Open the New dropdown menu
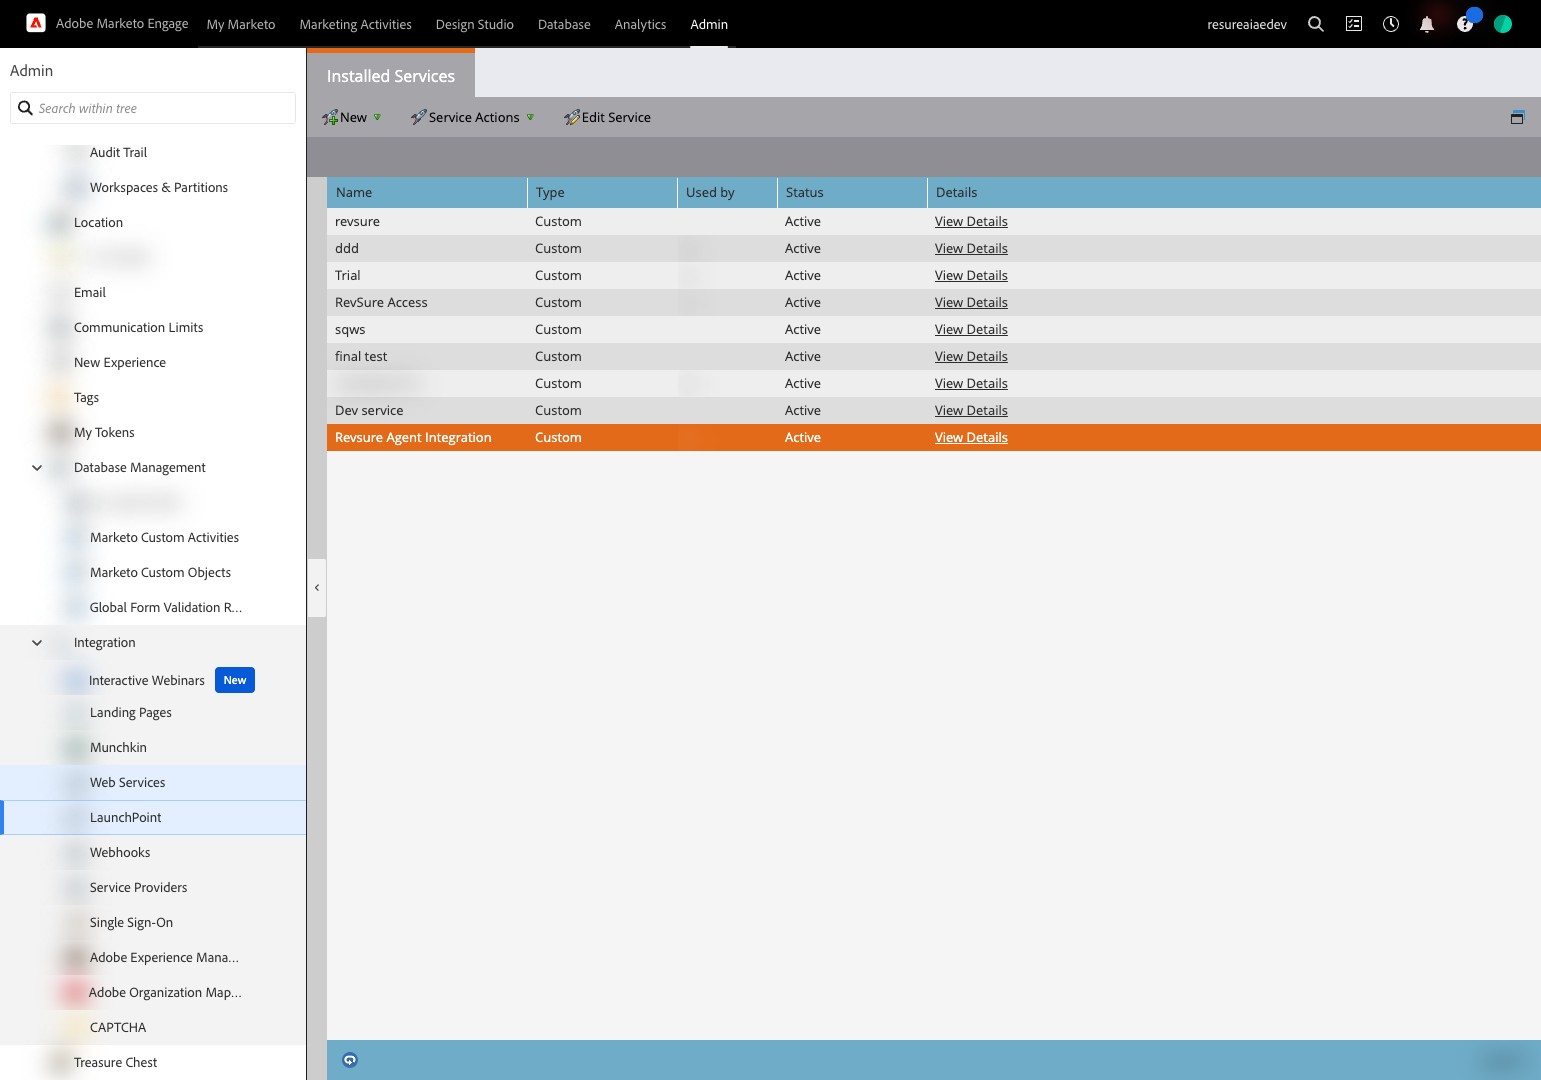This screenshot has height=1080, width=1541. pyautogui.click(x=352, y=117)
